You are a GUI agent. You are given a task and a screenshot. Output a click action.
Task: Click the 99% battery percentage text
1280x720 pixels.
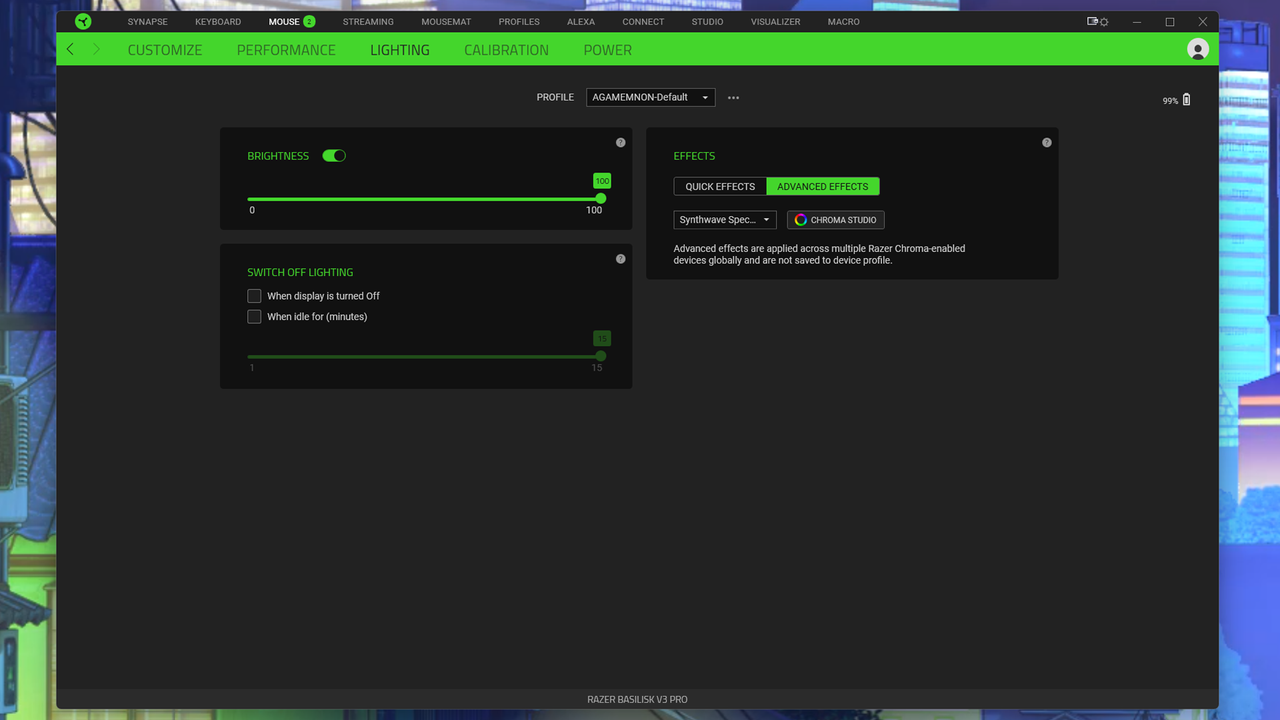click(x=1170, y=101)
